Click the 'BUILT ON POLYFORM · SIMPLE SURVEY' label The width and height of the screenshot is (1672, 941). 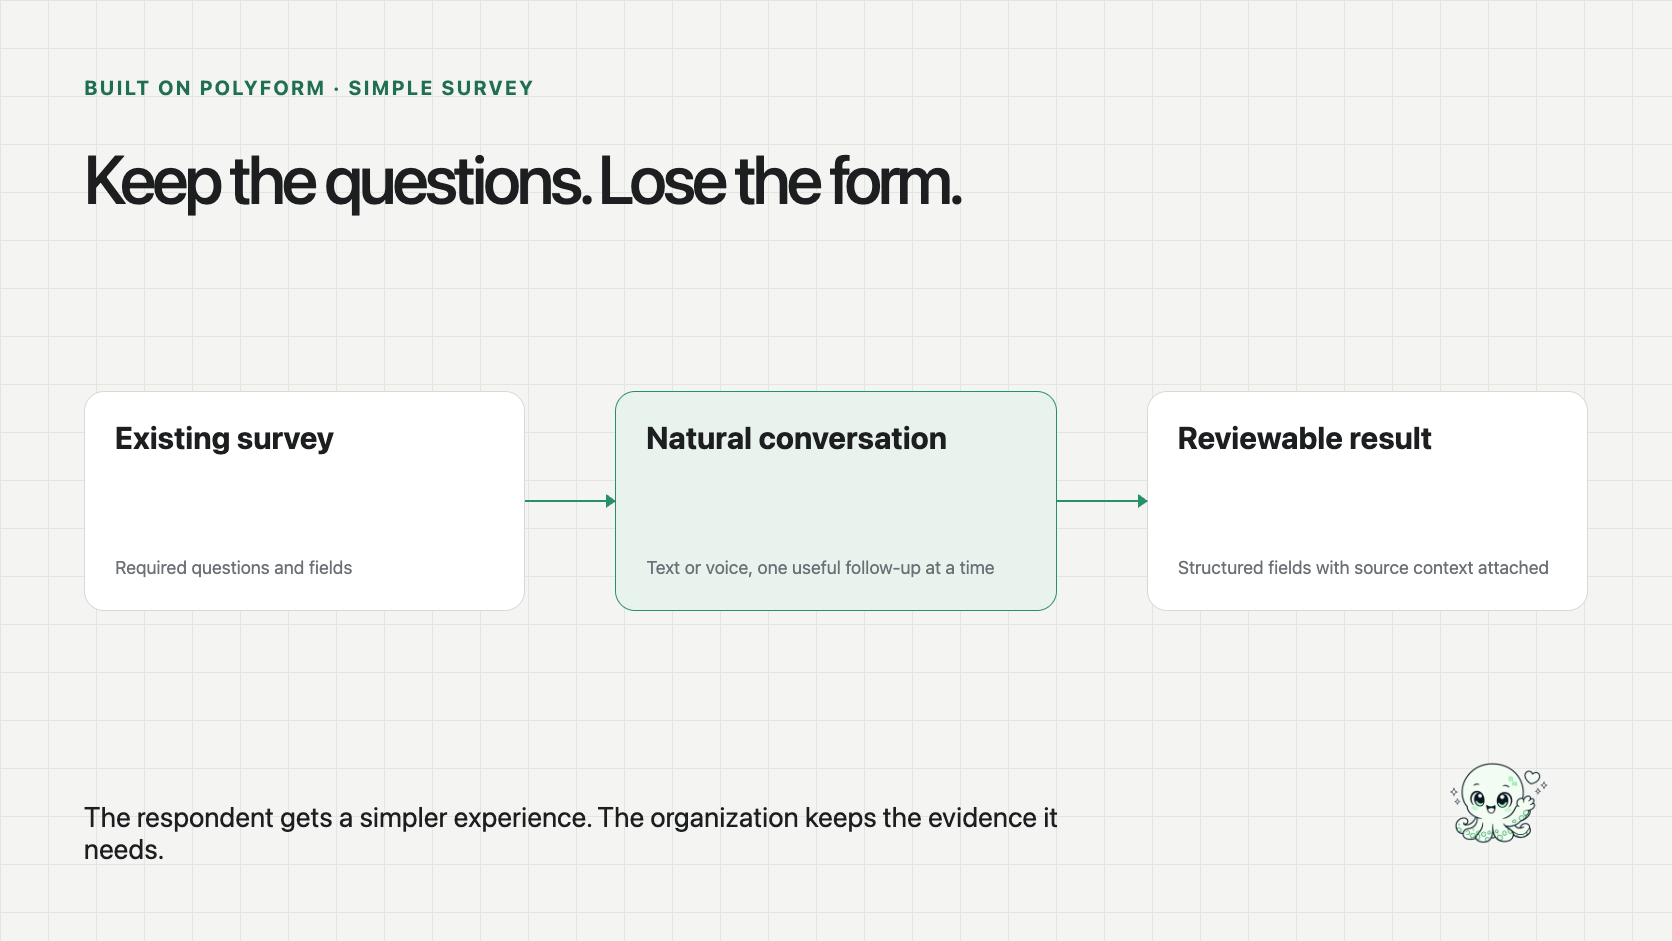coord(309,88)
